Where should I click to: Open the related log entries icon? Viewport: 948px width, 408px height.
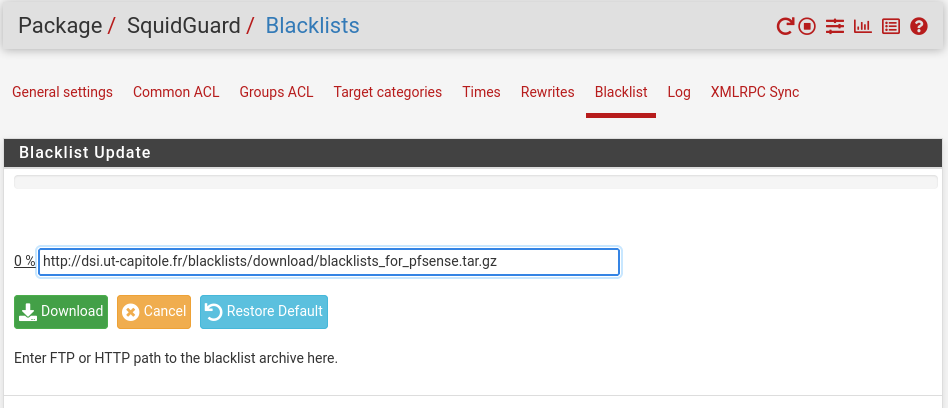point(891,27)
